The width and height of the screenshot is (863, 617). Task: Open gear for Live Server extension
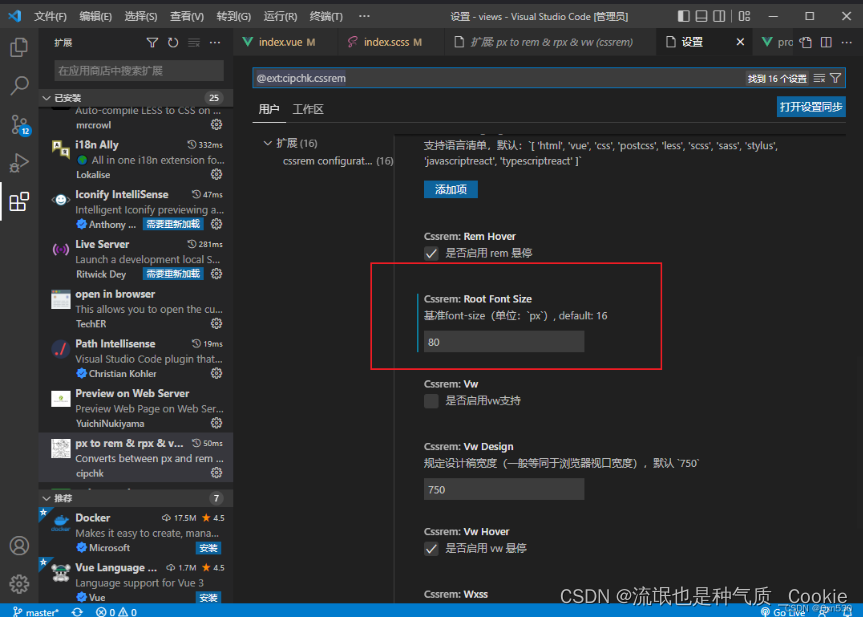(x=216, y=274)
